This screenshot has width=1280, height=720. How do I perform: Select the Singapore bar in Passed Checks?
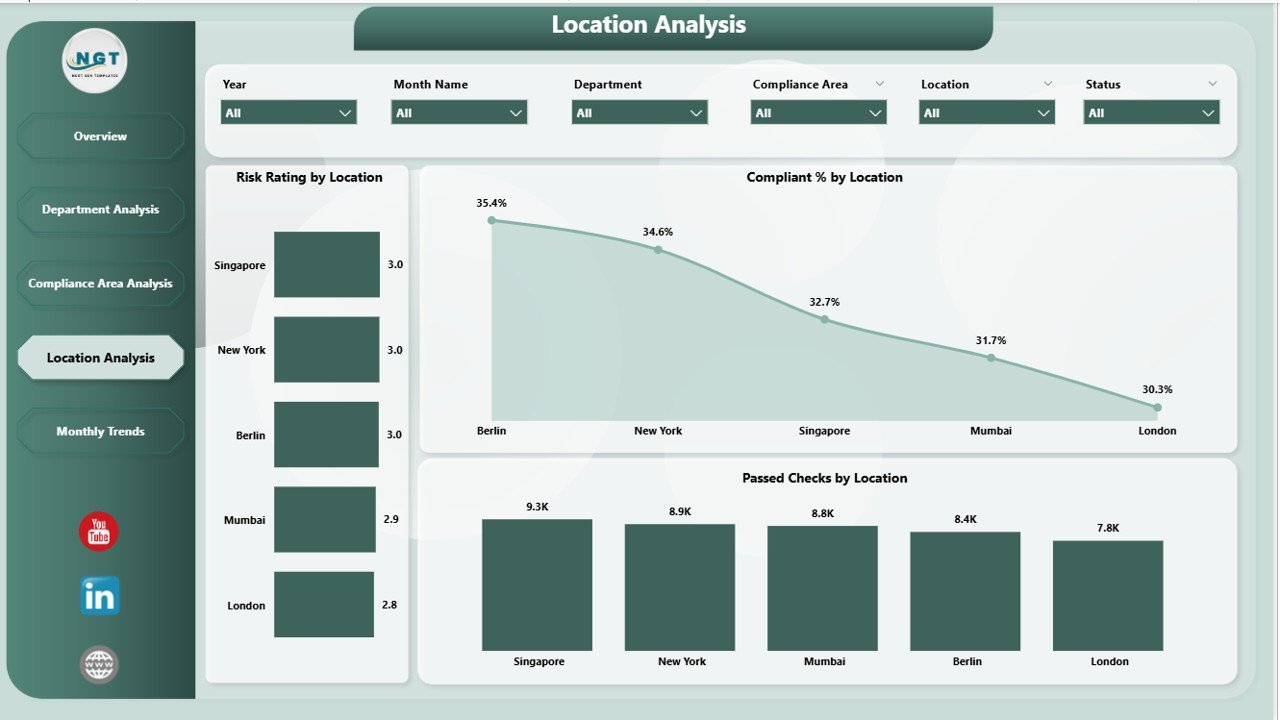(x=537, y=585)
